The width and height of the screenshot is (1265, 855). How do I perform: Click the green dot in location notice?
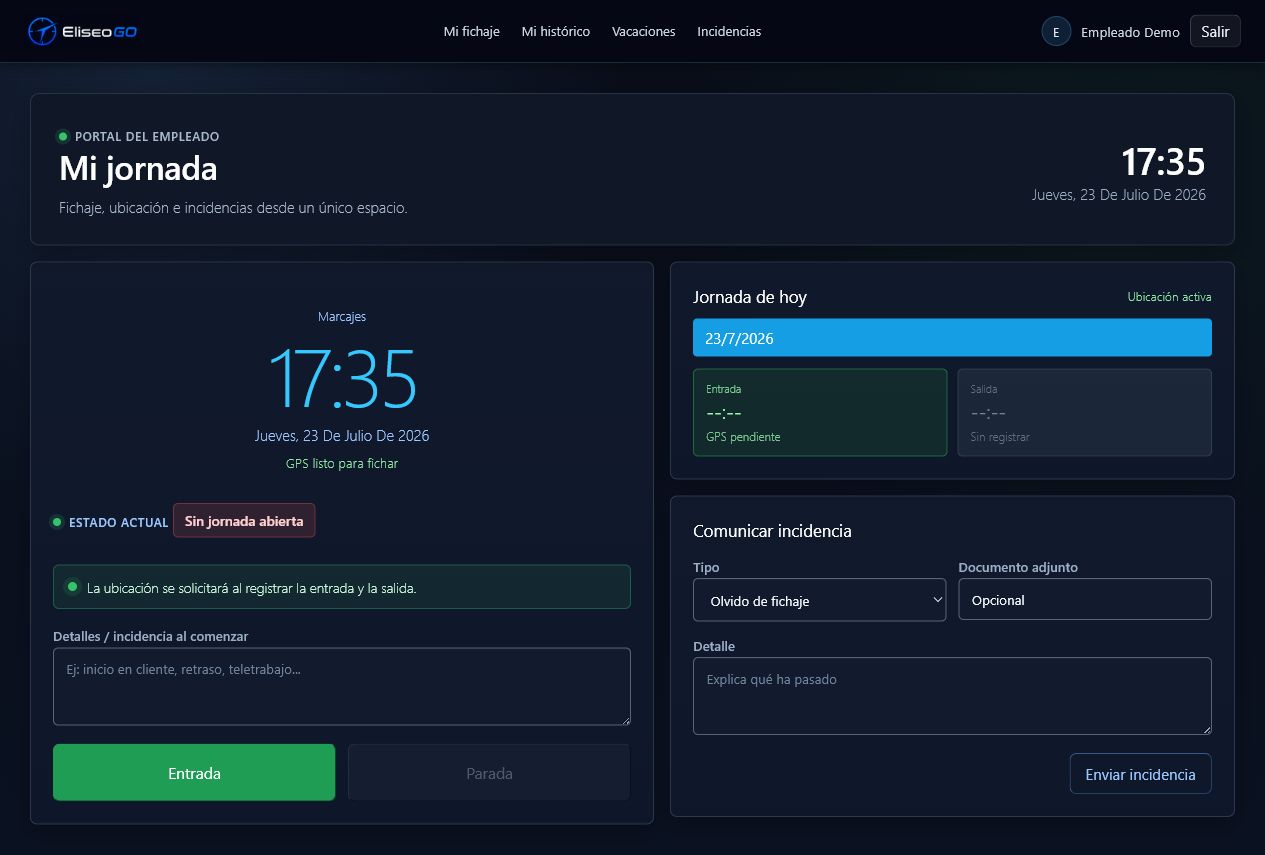(72, 587)
